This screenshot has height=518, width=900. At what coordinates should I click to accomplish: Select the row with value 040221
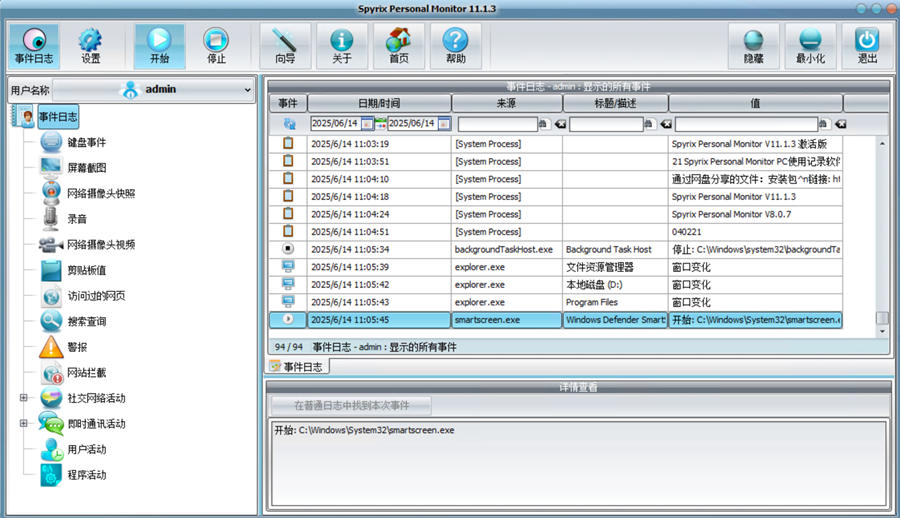tap(556, 231)
